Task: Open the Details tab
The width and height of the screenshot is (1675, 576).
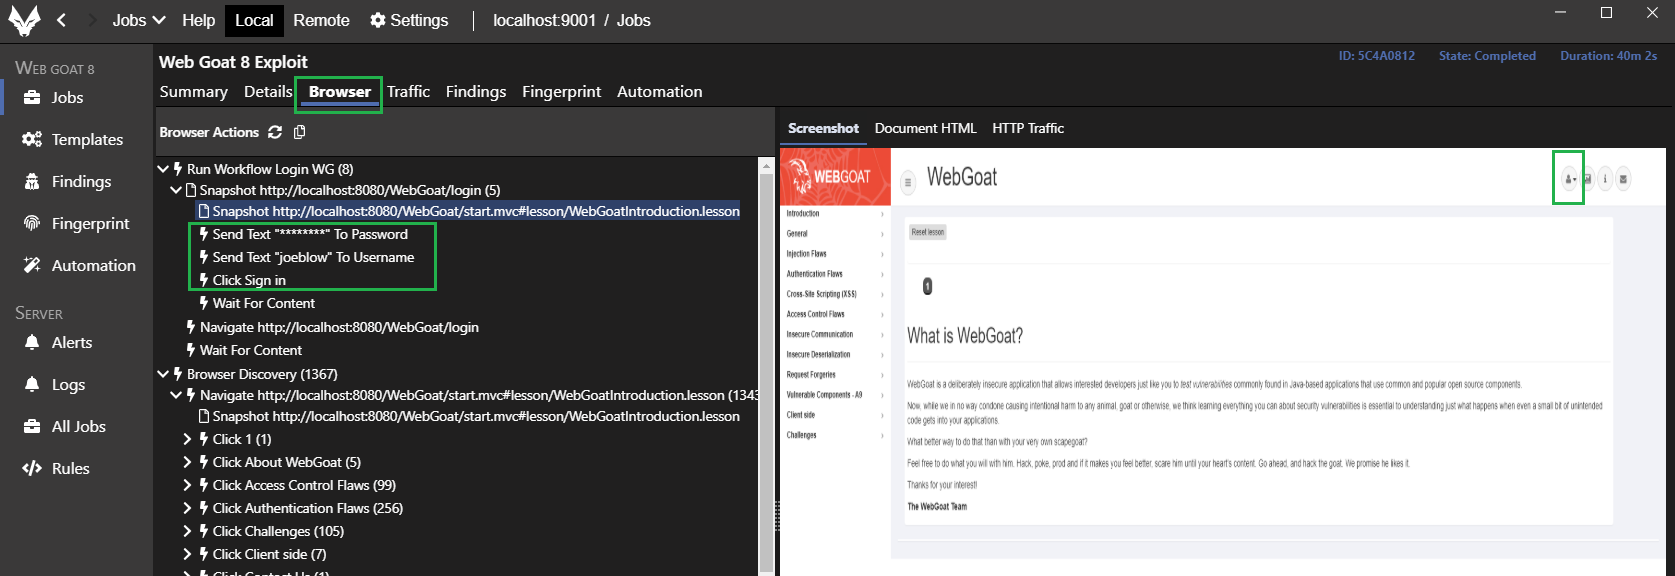Action: (x=268, y=92)
